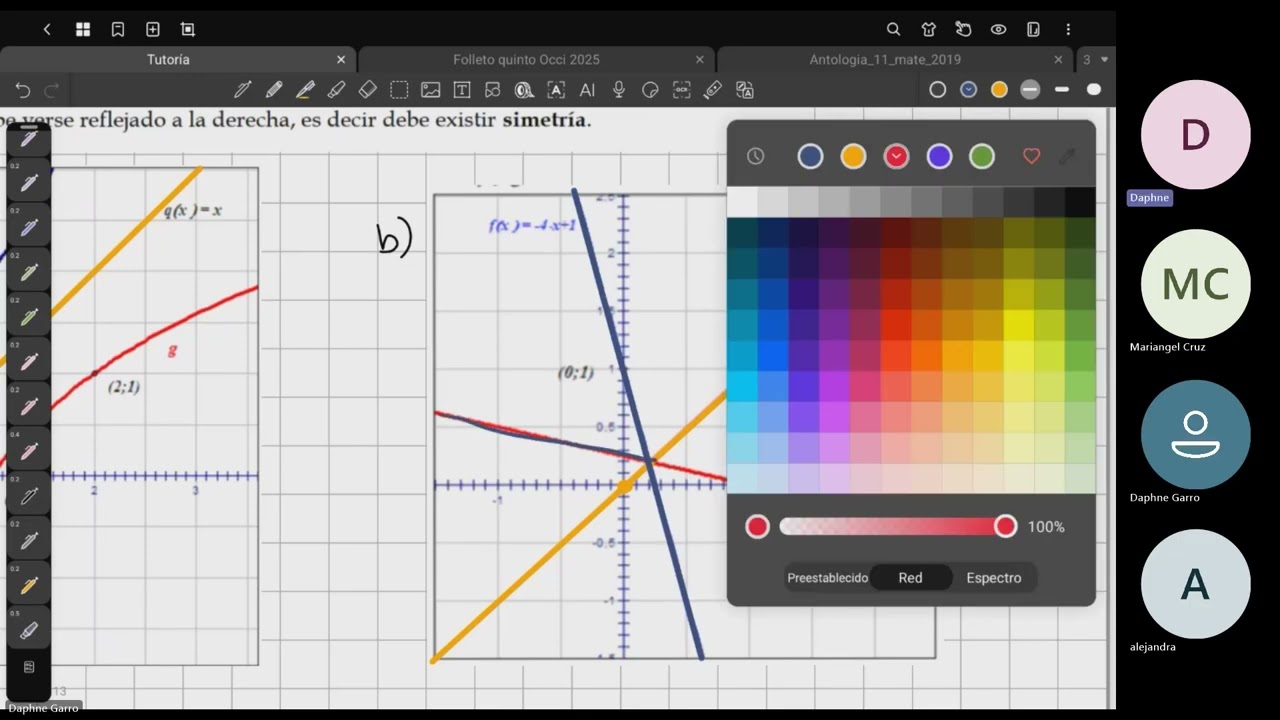Screen dimensions: 1280x720
Task: Close the Tutoría tab
Action: [x=341, y=60]
